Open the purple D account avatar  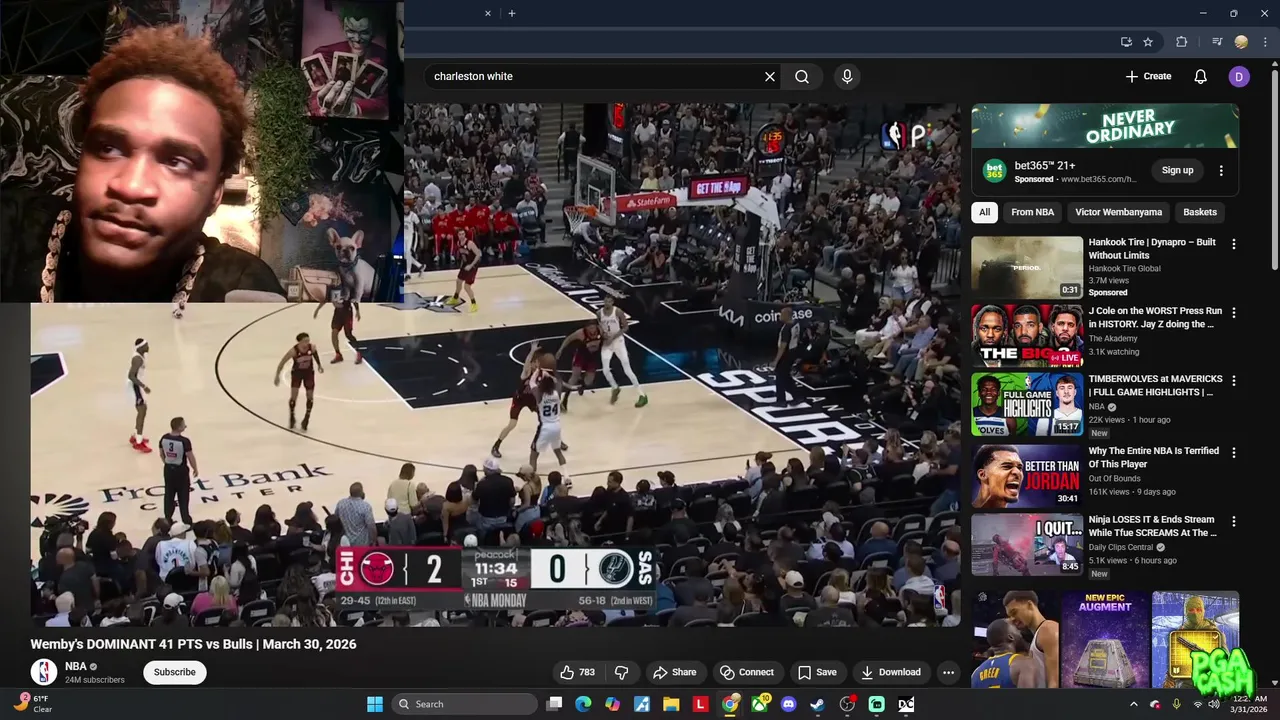tap(1239, 76)
